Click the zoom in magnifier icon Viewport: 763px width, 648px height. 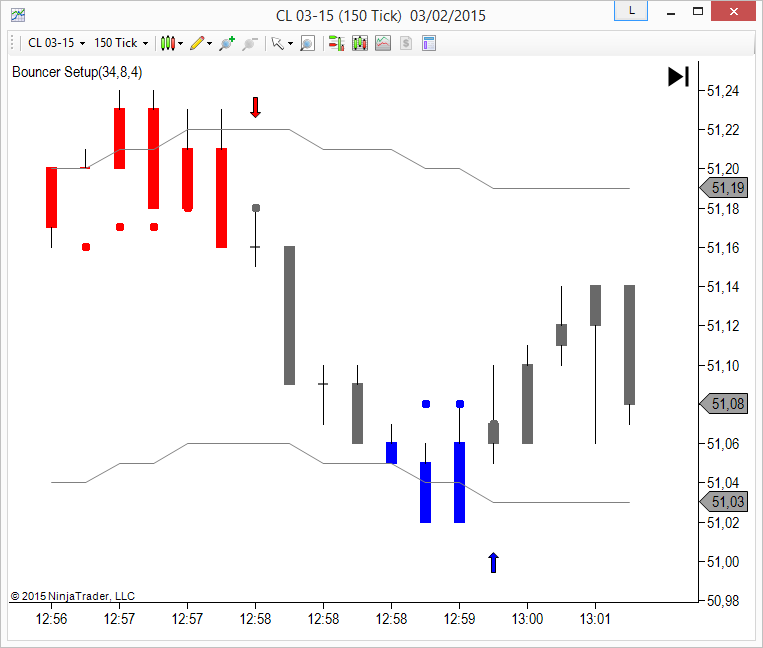[227, 43]
